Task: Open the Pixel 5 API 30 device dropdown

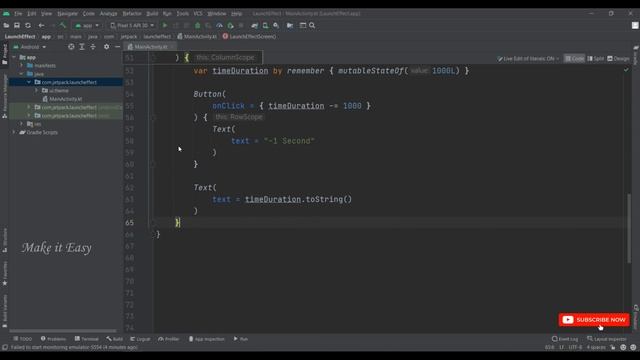Action: point(132,25)
